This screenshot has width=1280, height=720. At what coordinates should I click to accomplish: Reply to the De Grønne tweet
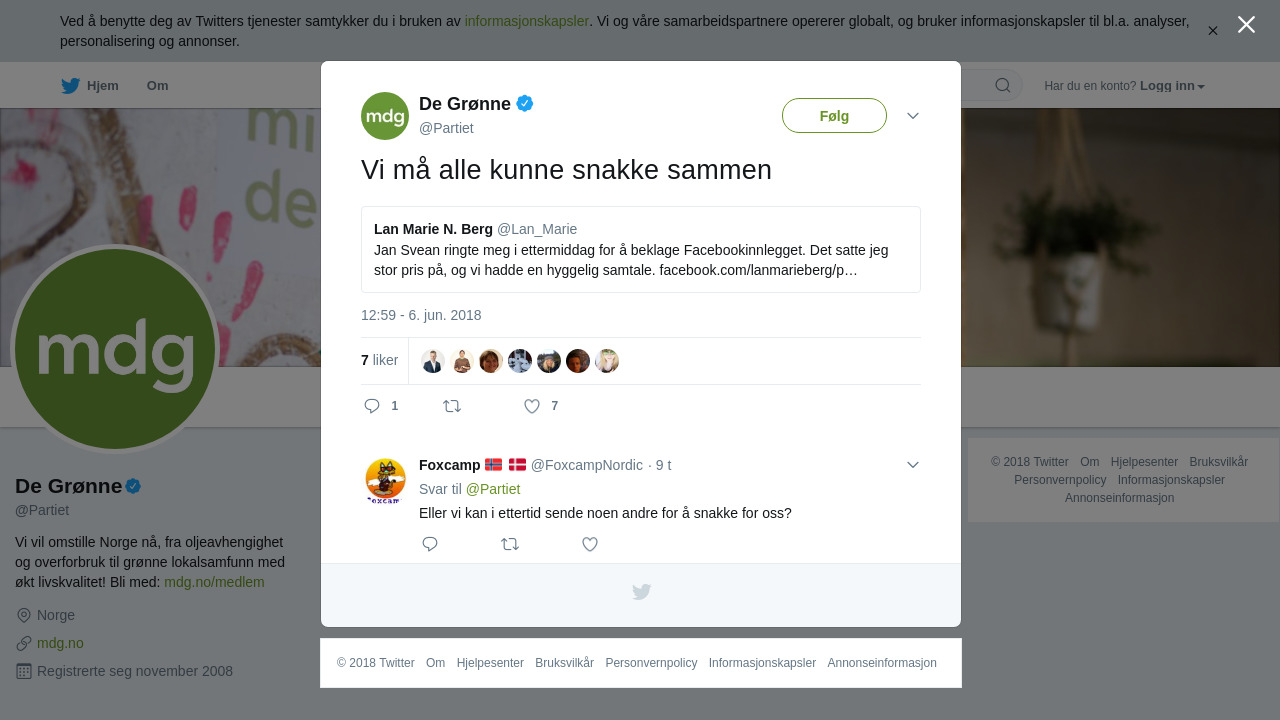pos(372,406)
